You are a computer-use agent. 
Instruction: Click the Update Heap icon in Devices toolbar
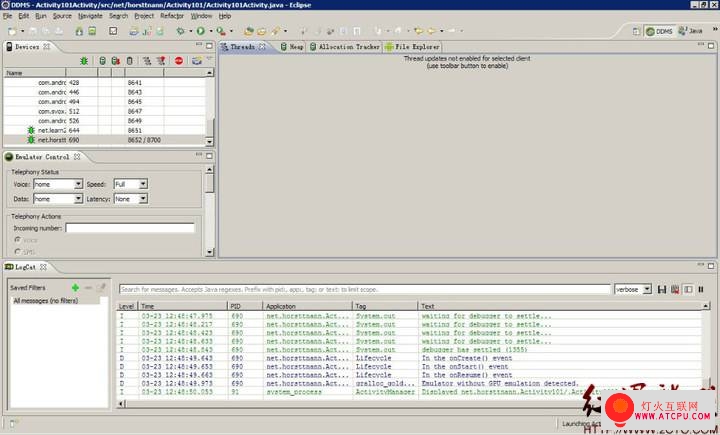click(x=102, y=61)
